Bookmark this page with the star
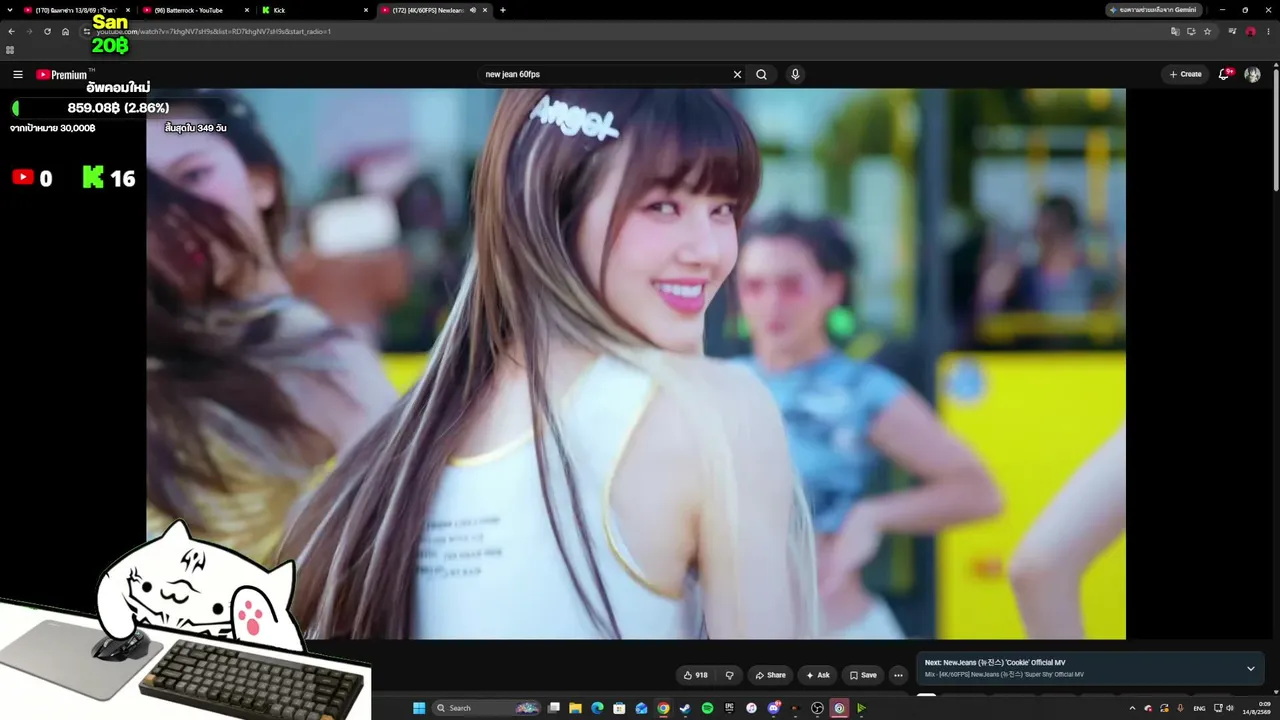The image size is (1280, 720). tap(1207, 32)
